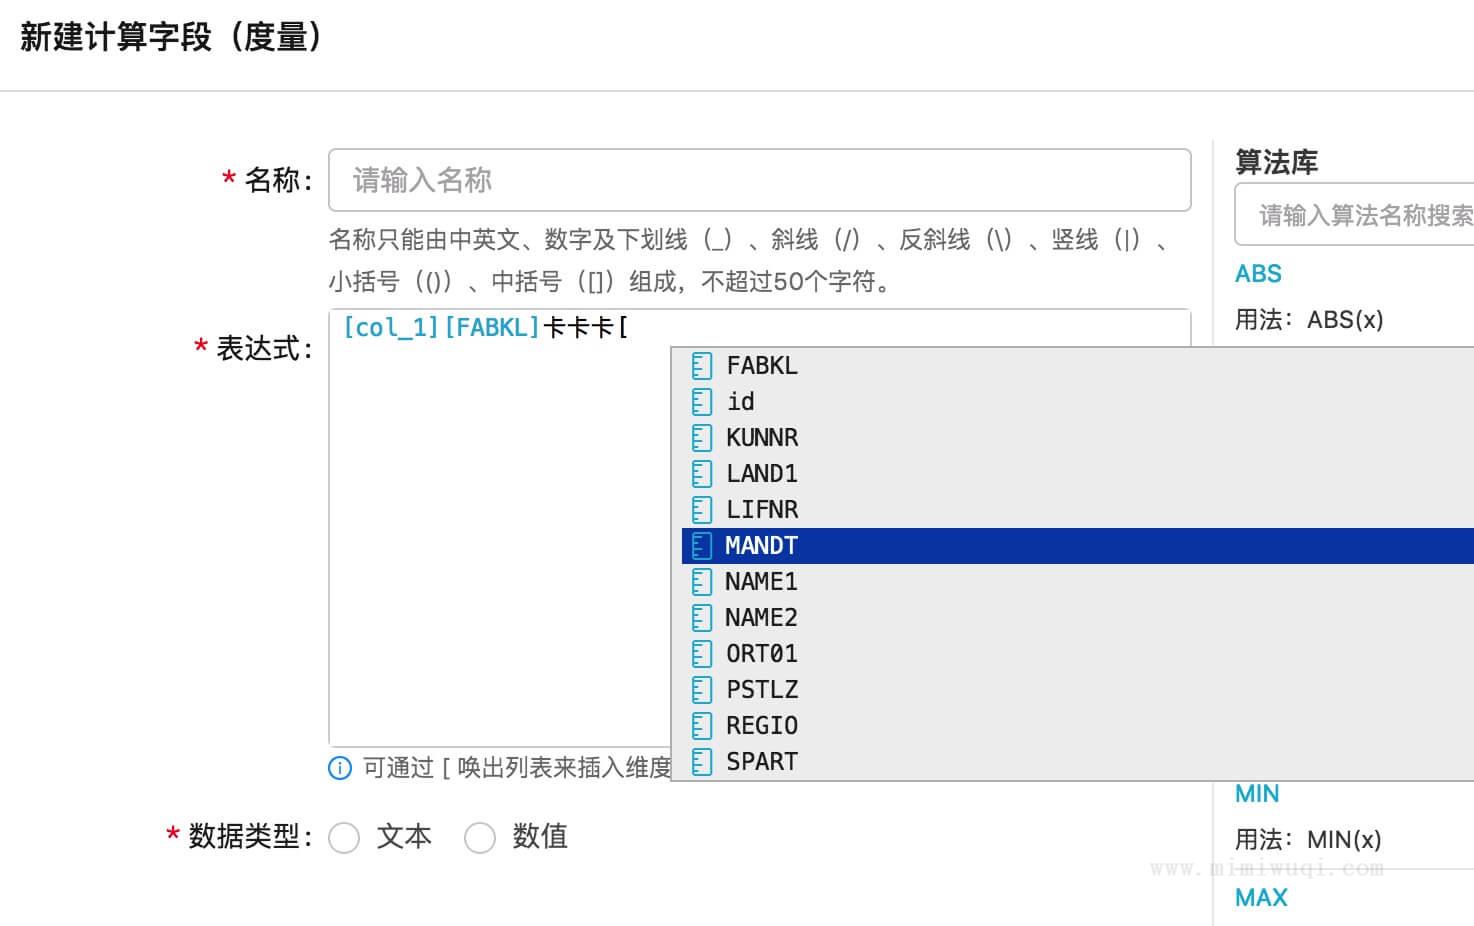Click the field icon beside NAME2
Image resolution: width=1474 pixels, height=926 pixels.
coord(702,618)
